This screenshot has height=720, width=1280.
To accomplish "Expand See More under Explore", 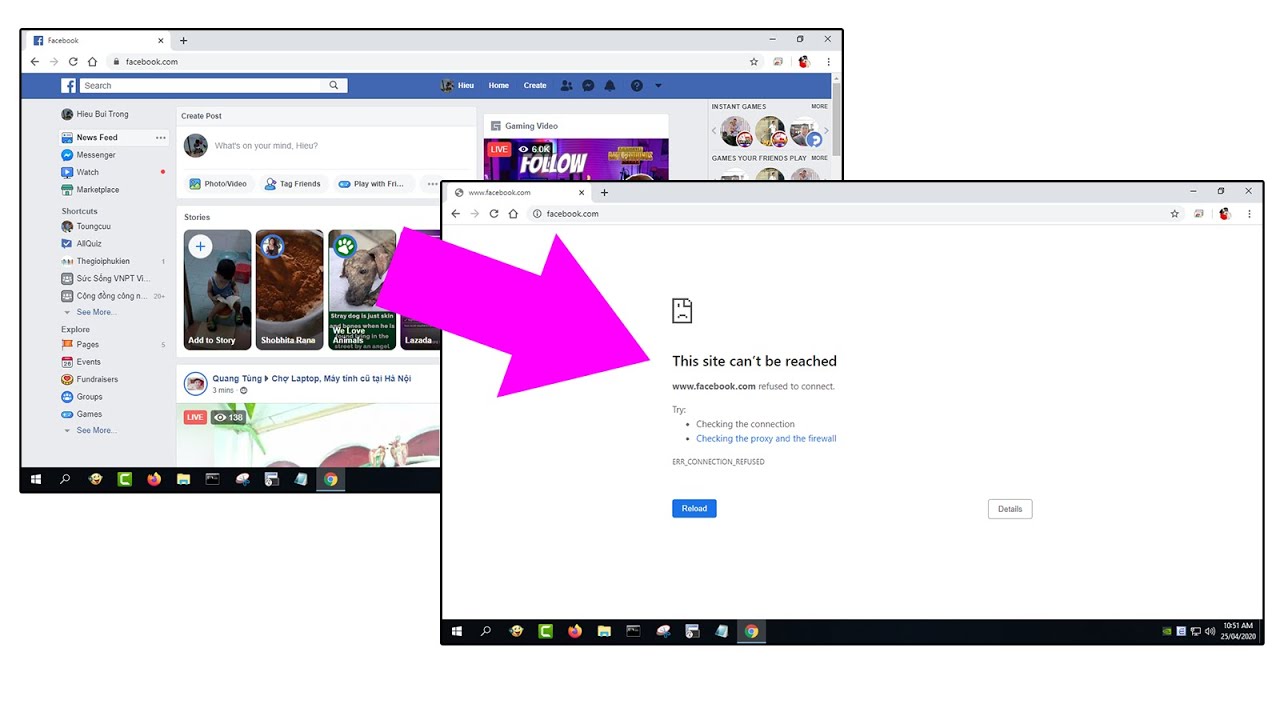I will (x=91, y=430).
